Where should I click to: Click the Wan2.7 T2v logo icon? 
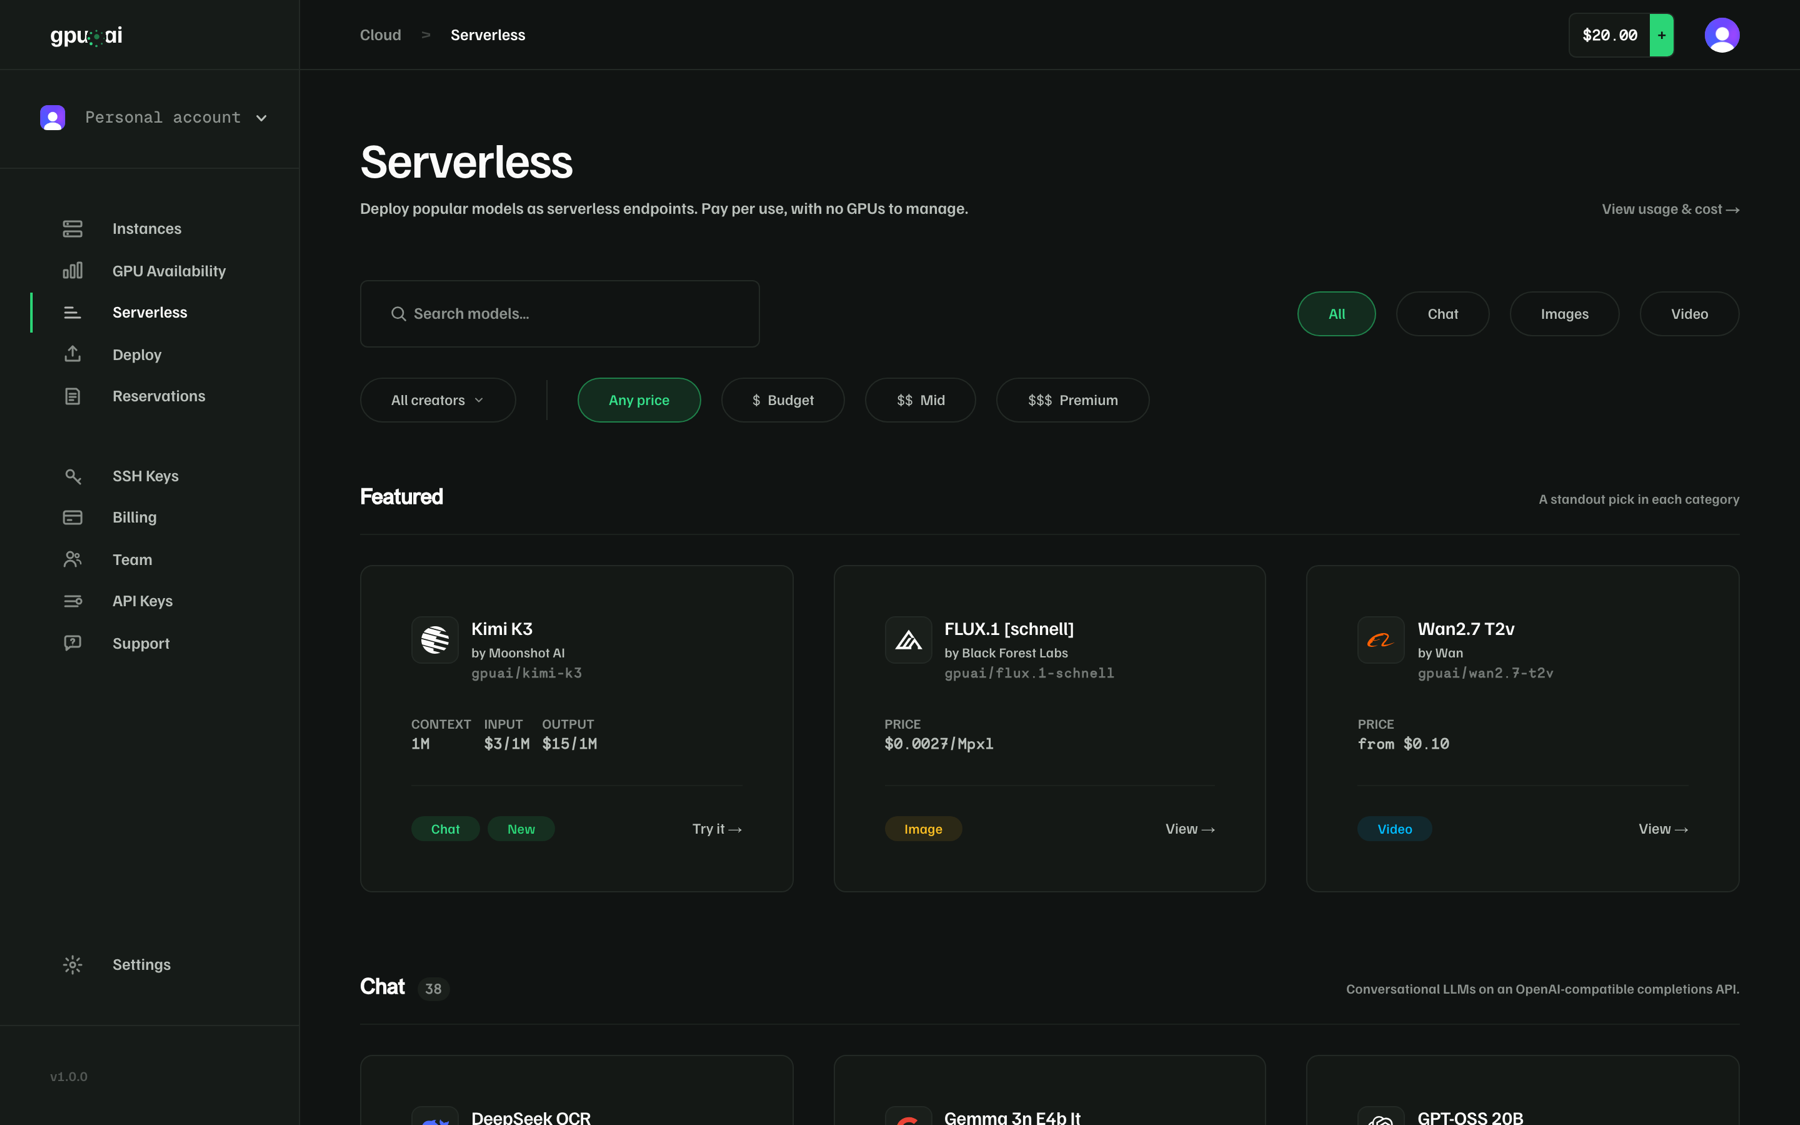[x=1381, y=640]
